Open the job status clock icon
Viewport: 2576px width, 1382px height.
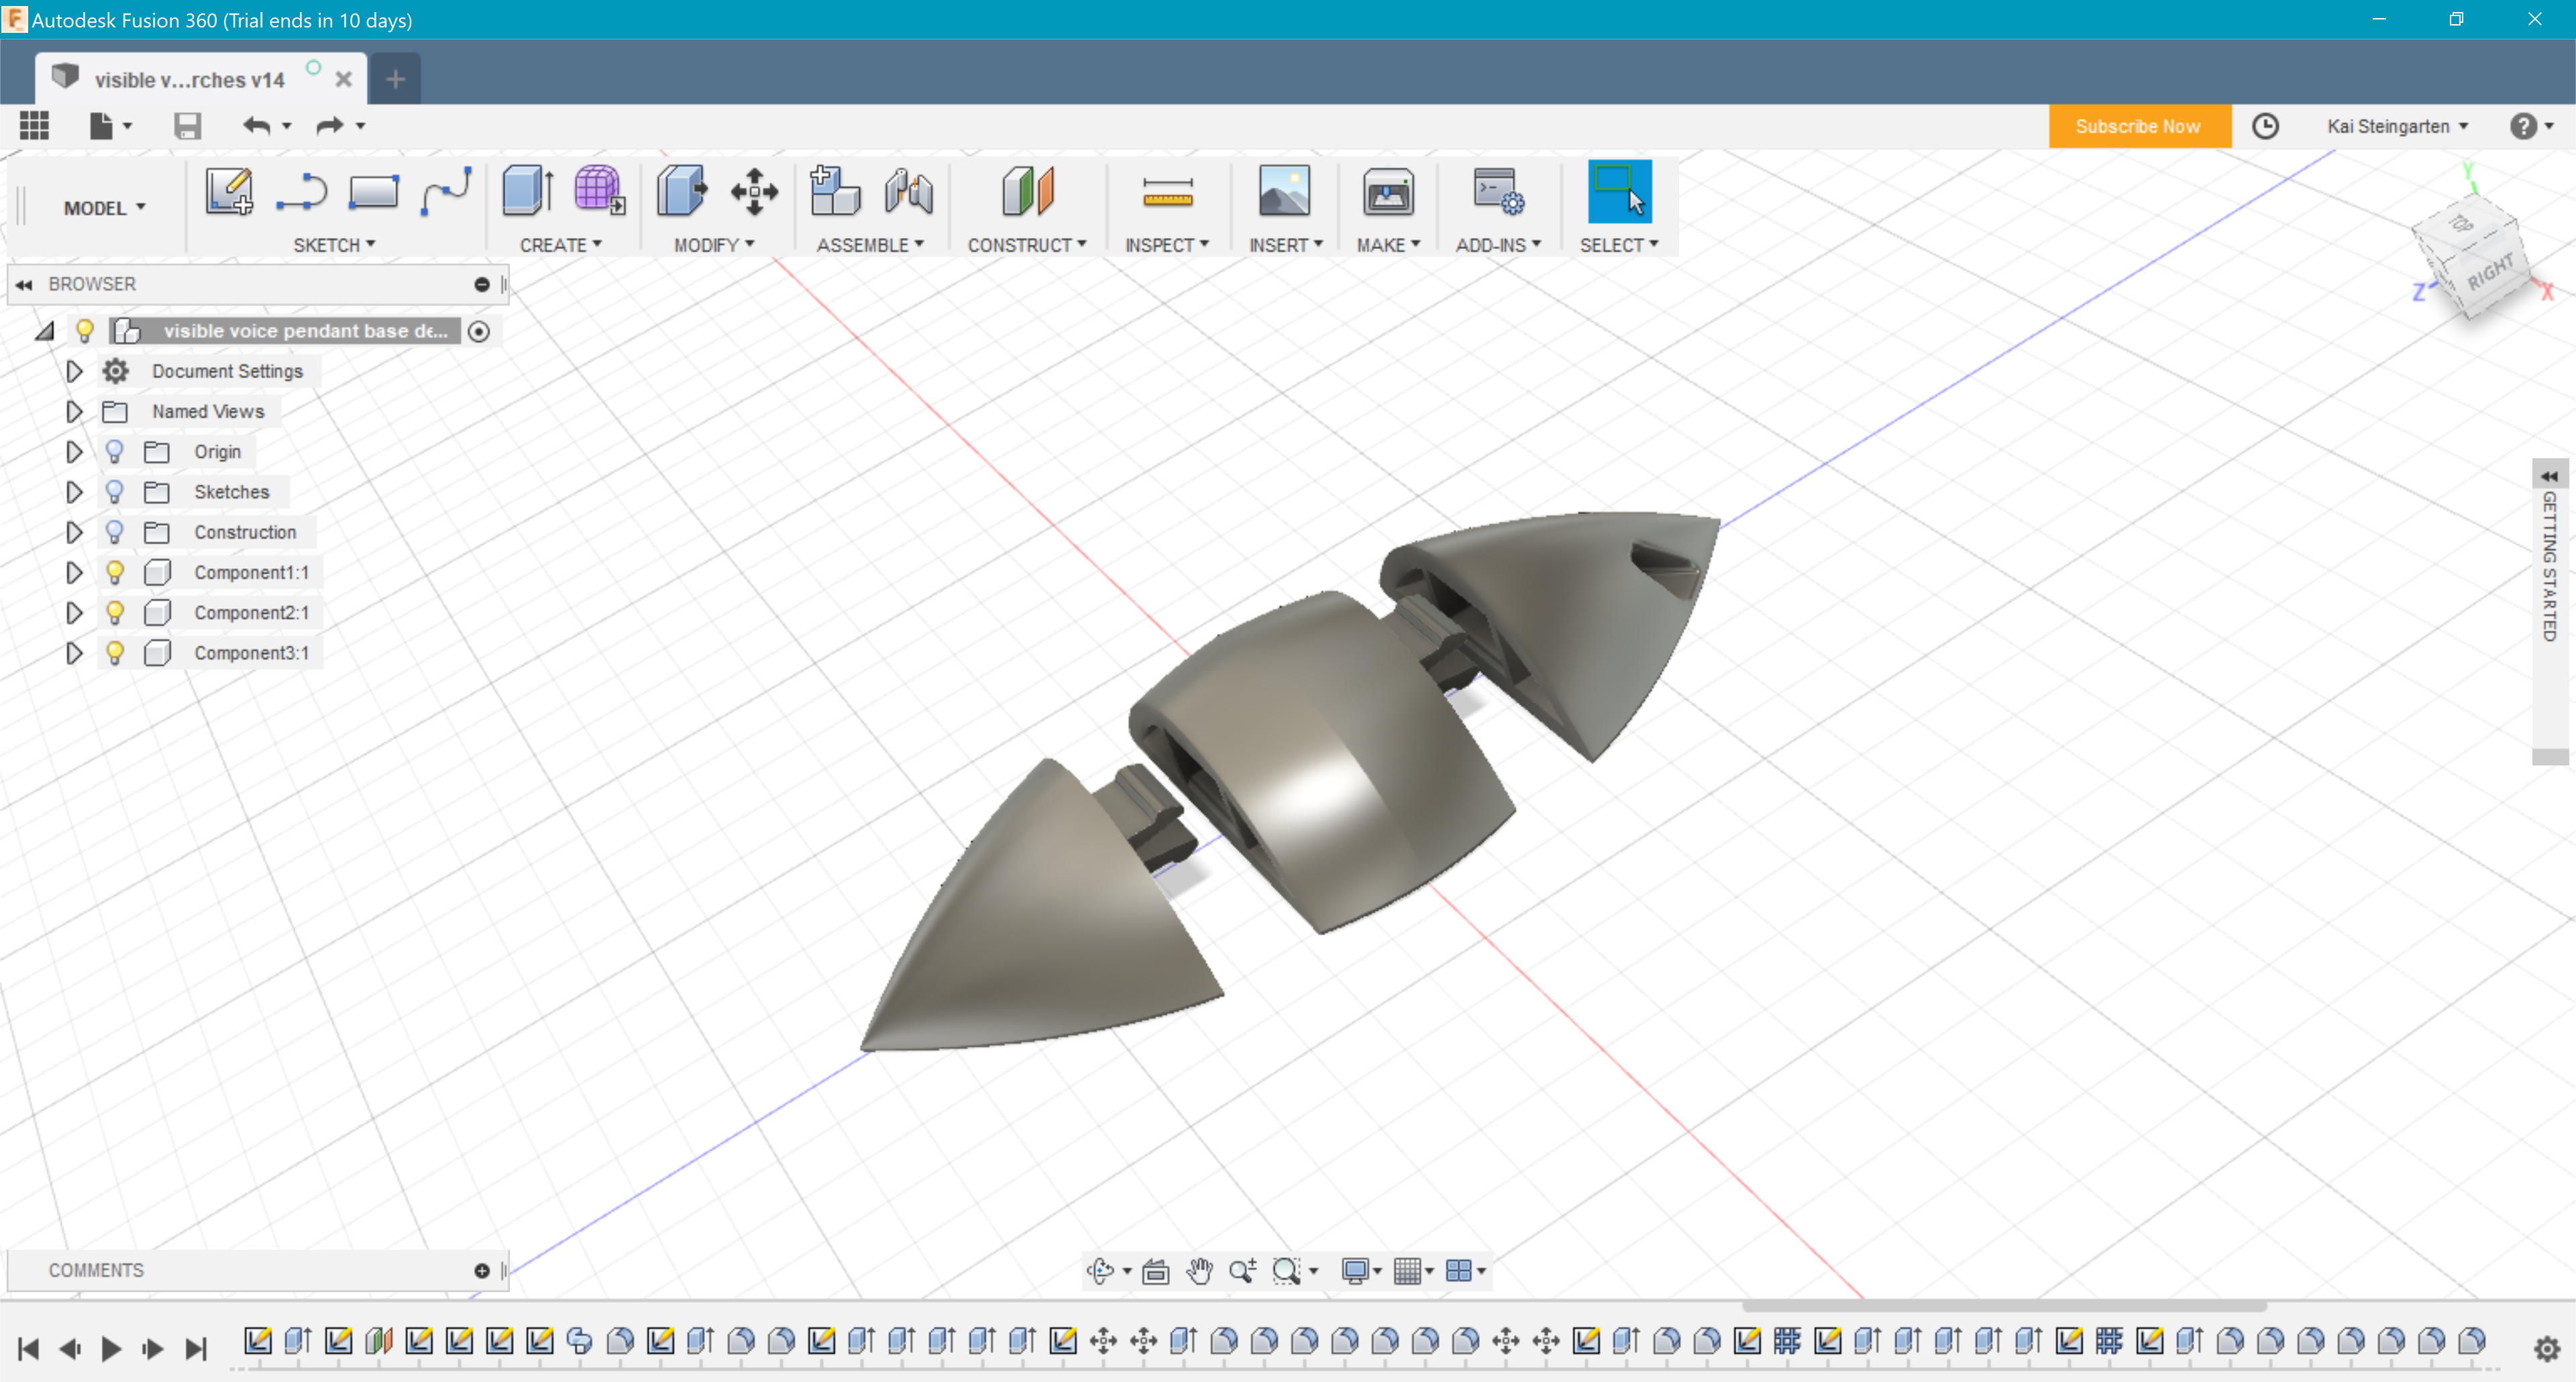click(x=2265, y=126)
